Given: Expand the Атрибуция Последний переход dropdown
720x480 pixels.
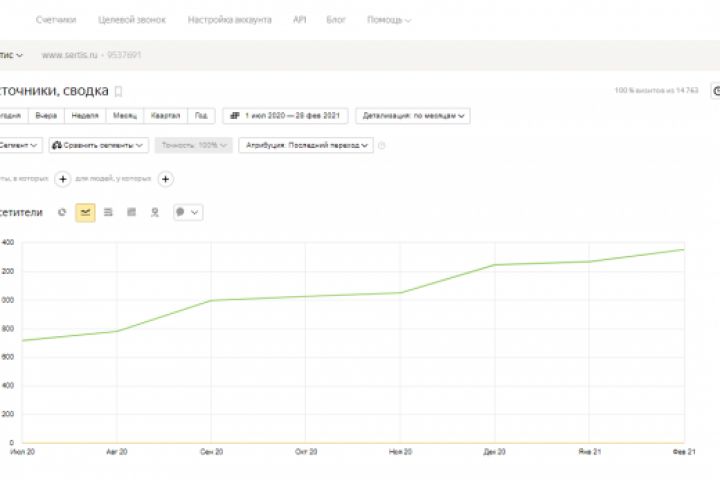Looking at the screenshot, I should pos(306,145).
